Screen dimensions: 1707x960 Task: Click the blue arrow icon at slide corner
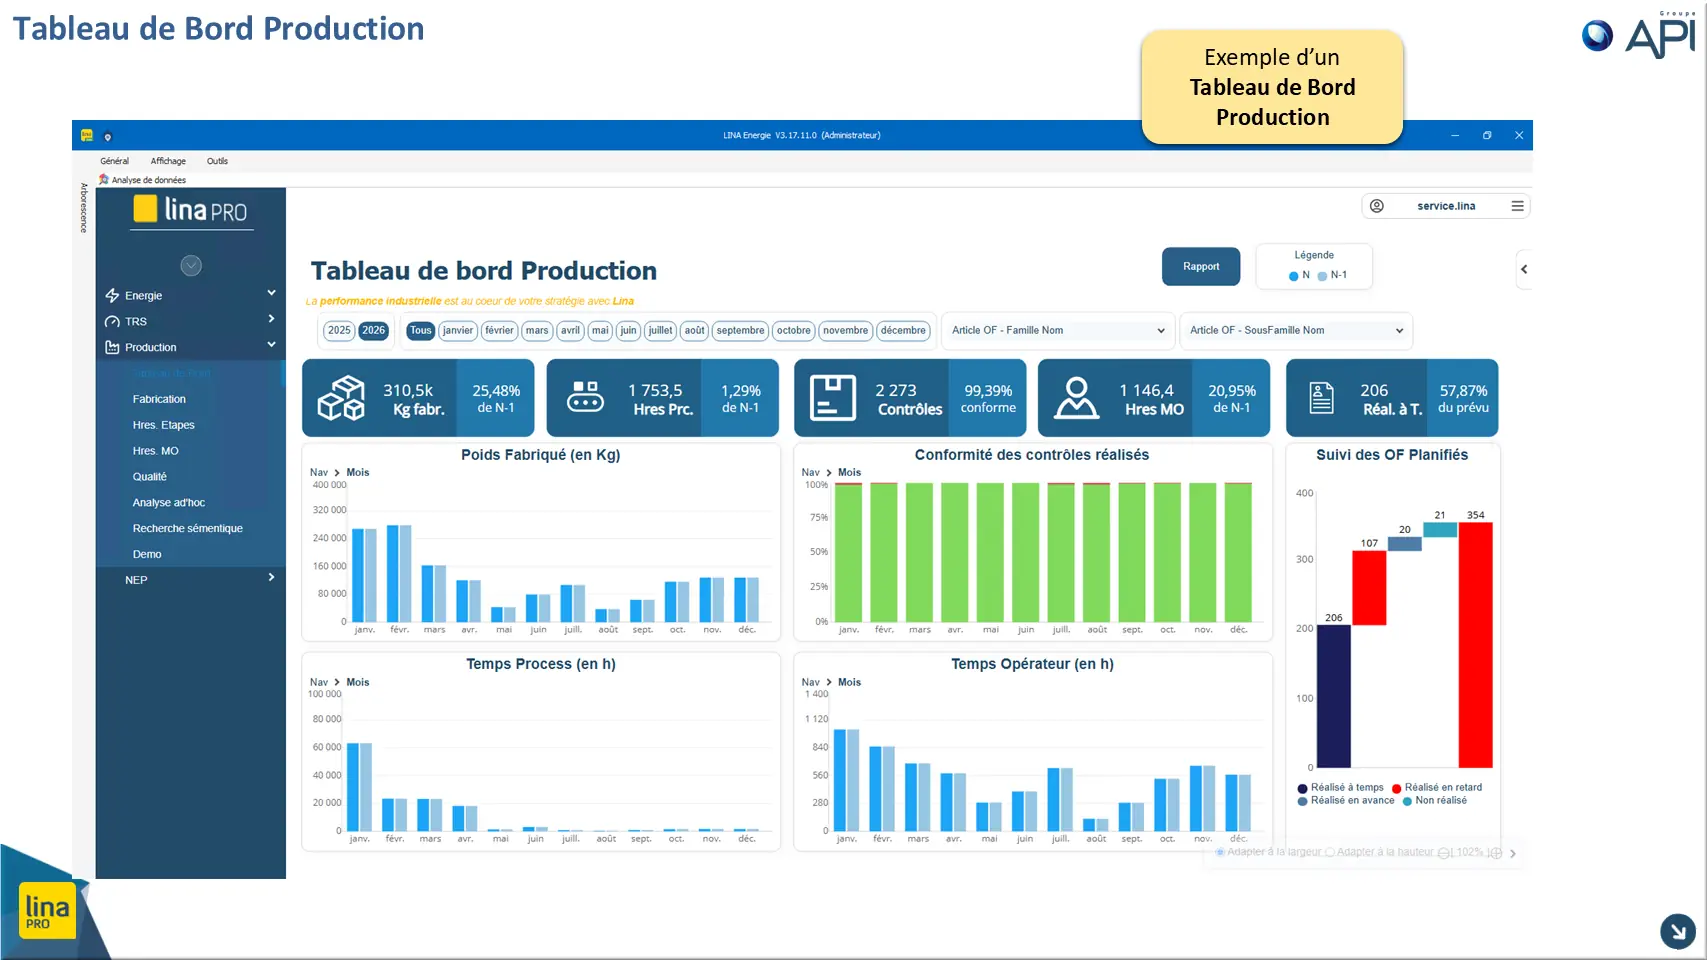(x=1677, y=931)
